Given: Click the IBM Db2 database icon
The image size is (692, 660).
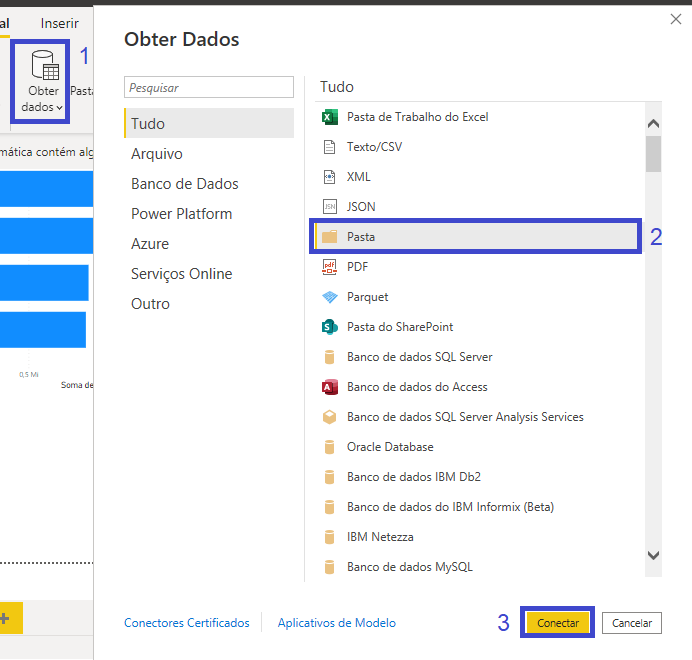Looking at the screenshot, I should tap(329, 477).
